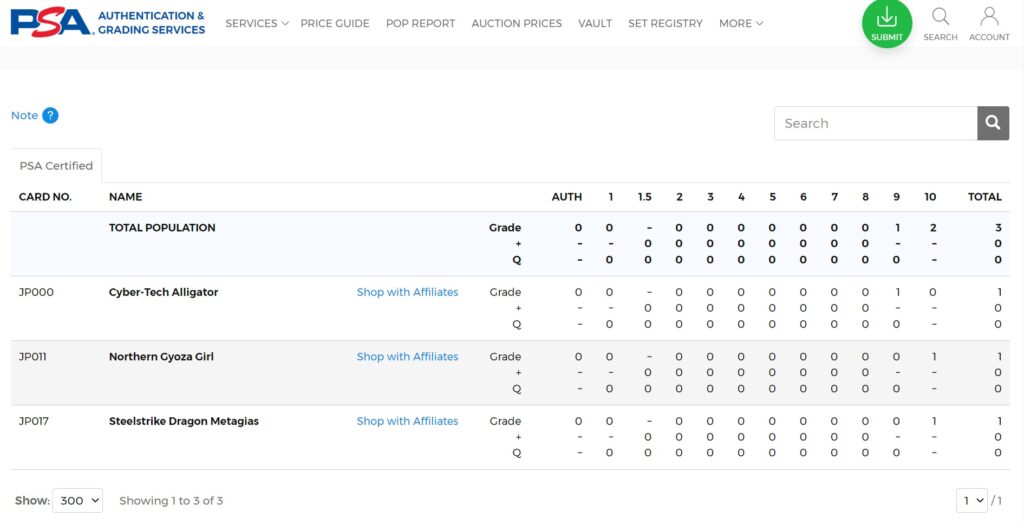Click the Steelstrike Dragon Metagias name
Image resolution: width=1024 pixels, height=523 pixels.
[x=184, y=422]
